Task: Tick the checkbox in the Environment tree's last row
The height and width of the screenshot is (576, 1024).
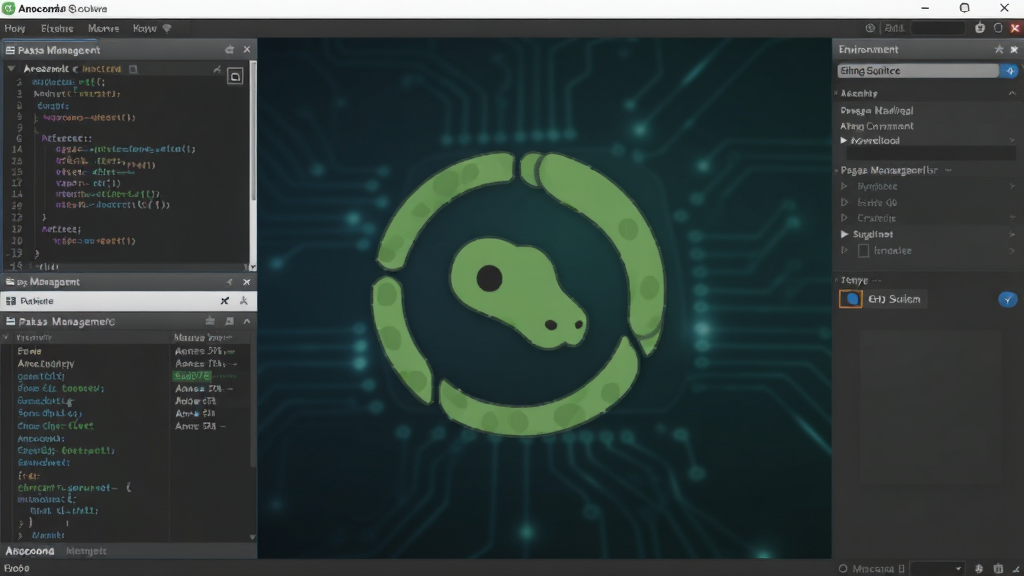Action: tap(863, 251)
